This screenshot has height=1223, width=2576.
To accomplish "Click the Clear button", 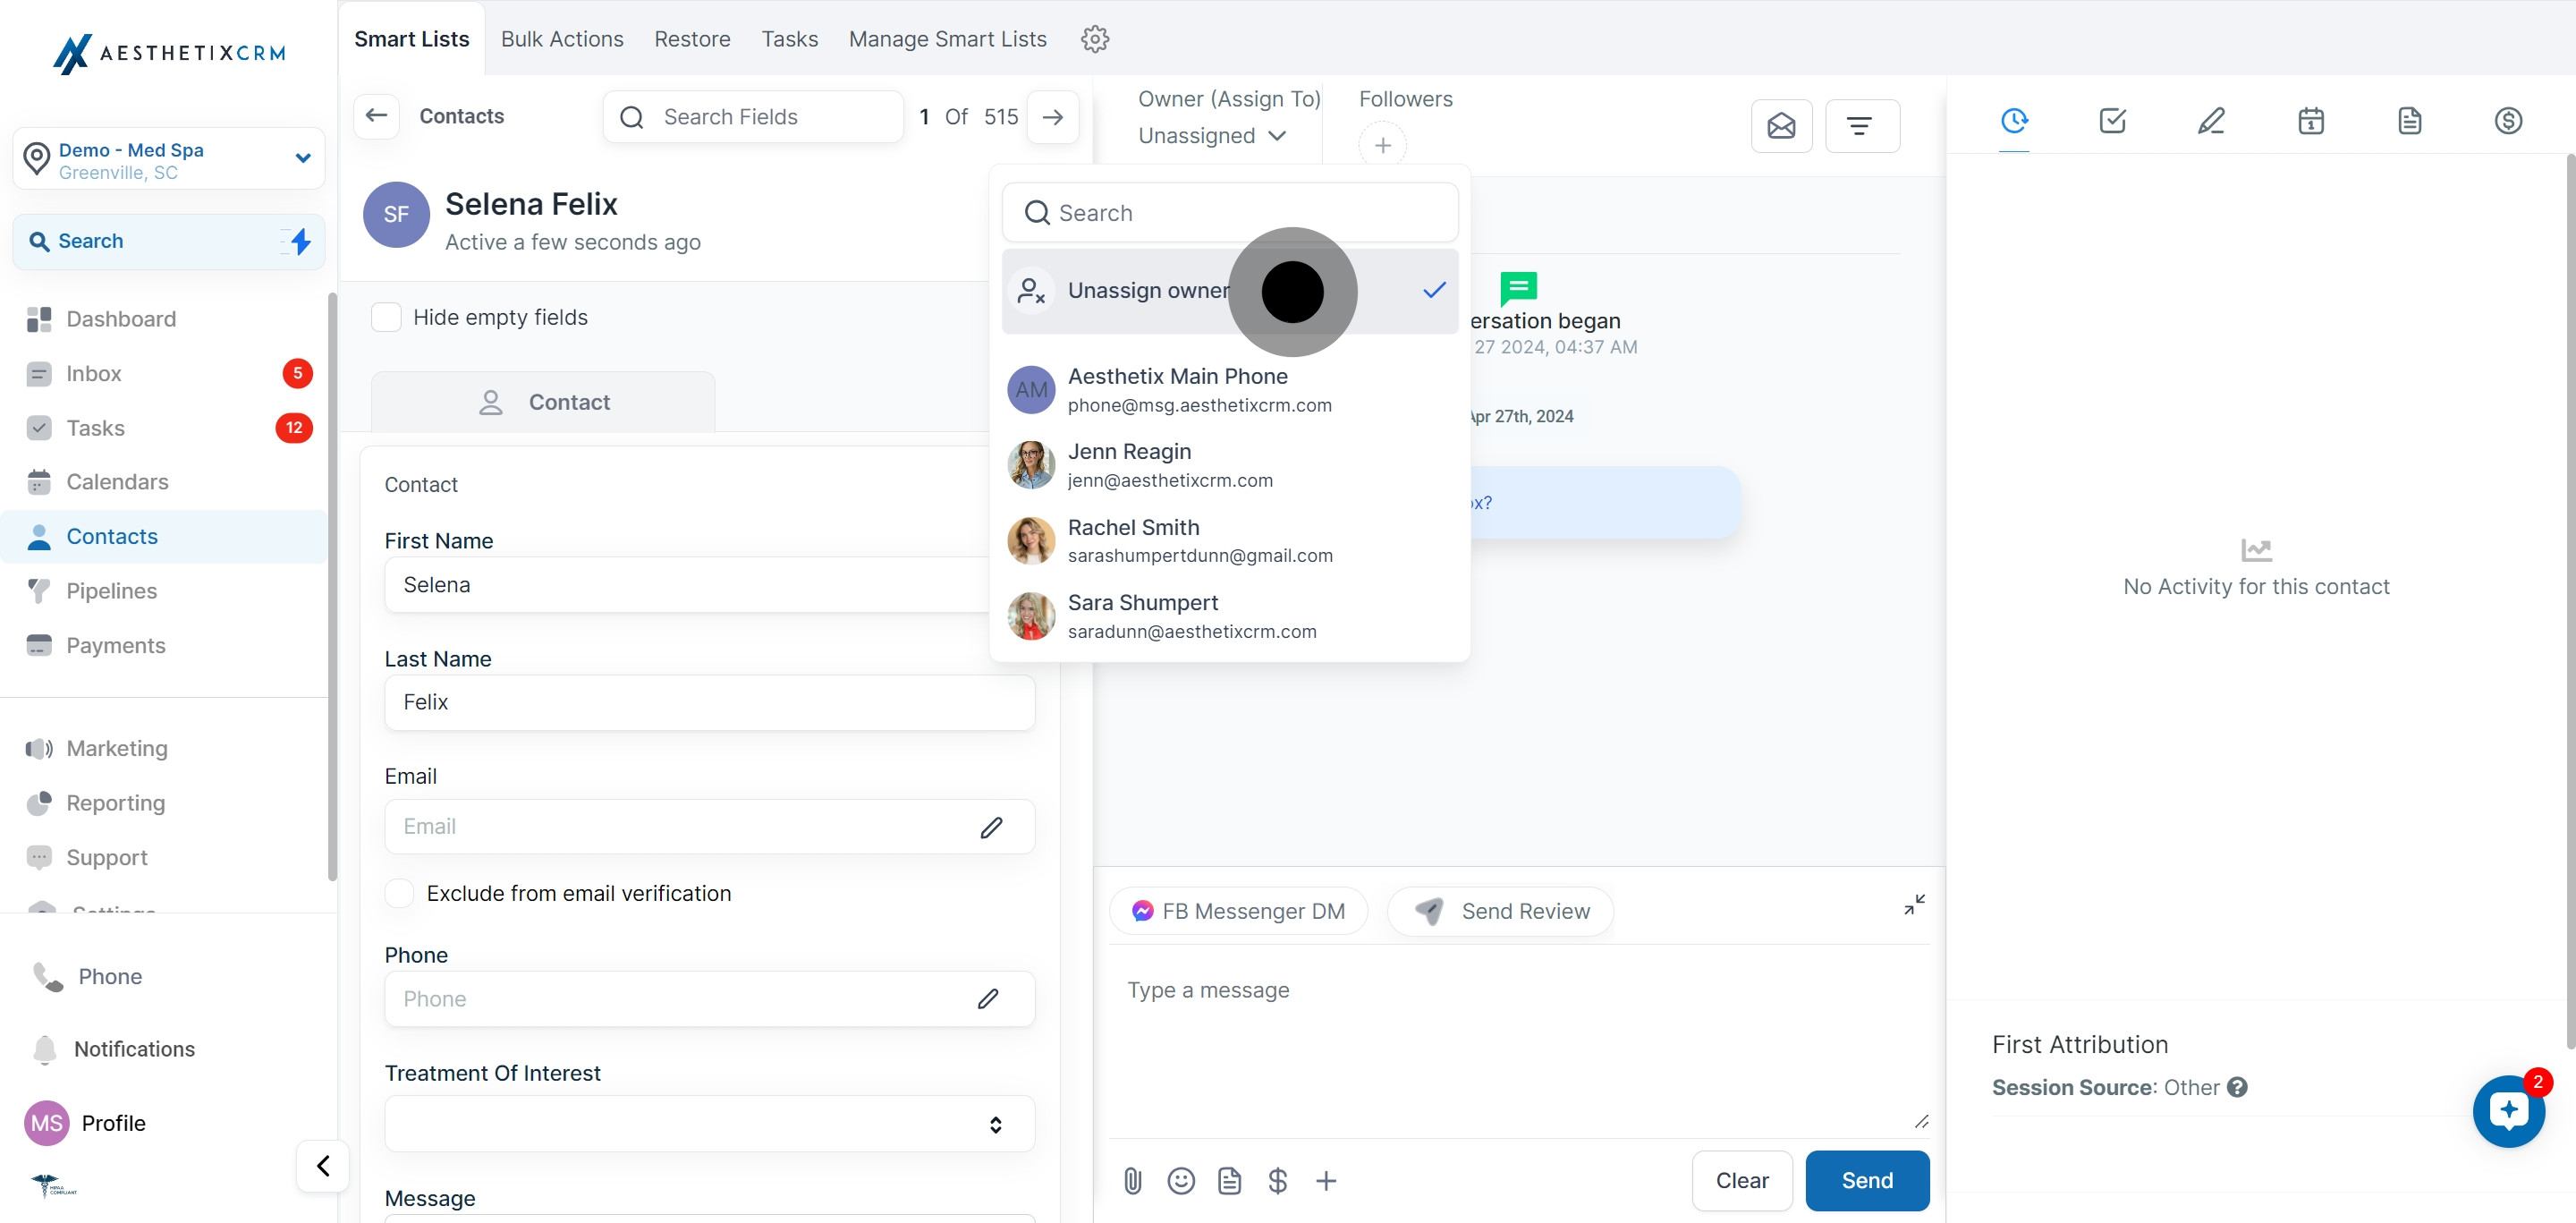I will pyautogui.click(x=1741, y=1181).
